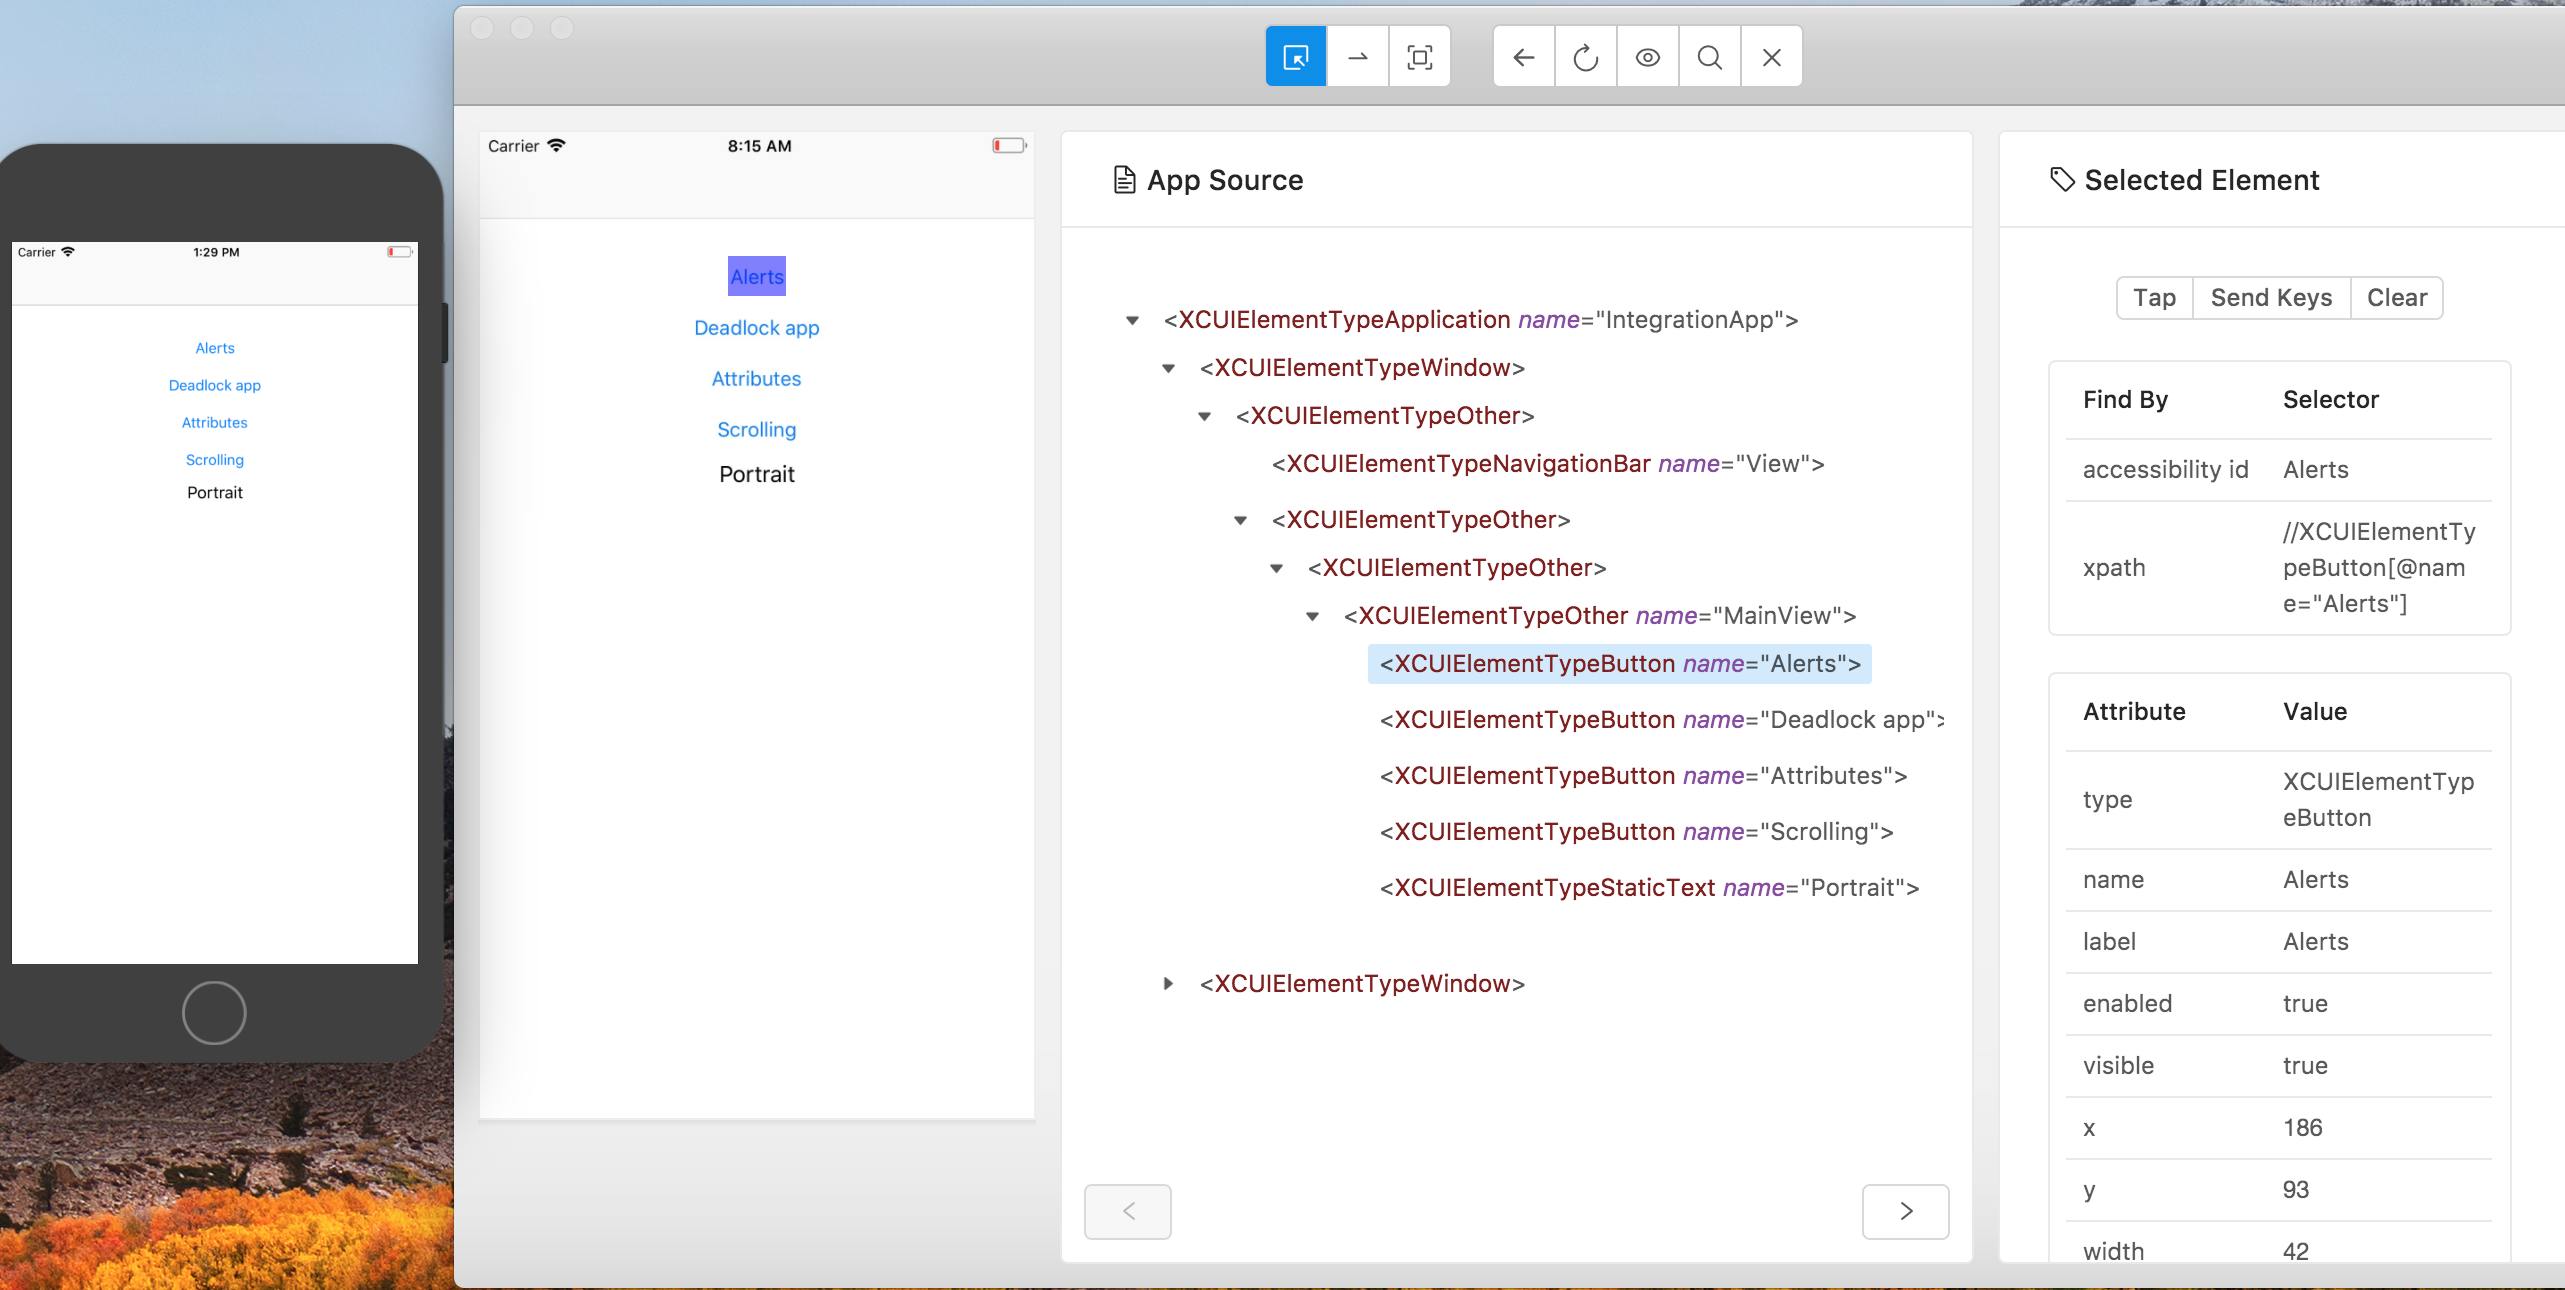Select the Tap By Coordinates tool

pos(1419,57)
